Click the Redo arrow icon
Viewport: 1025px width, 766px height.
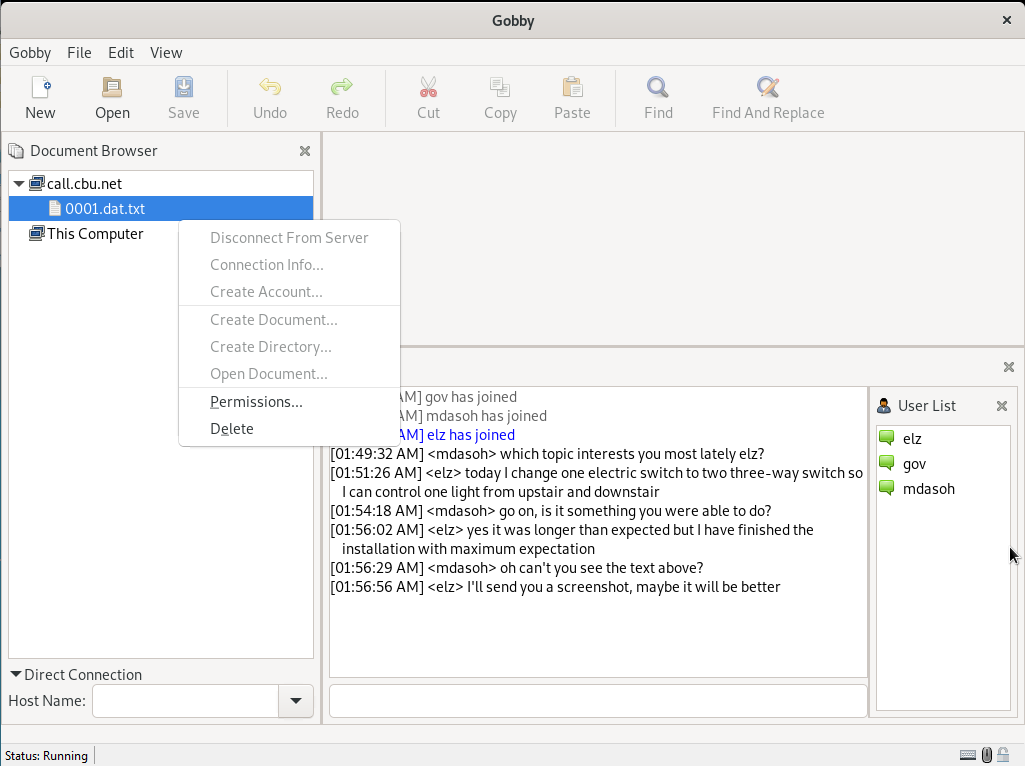point(342,87)
